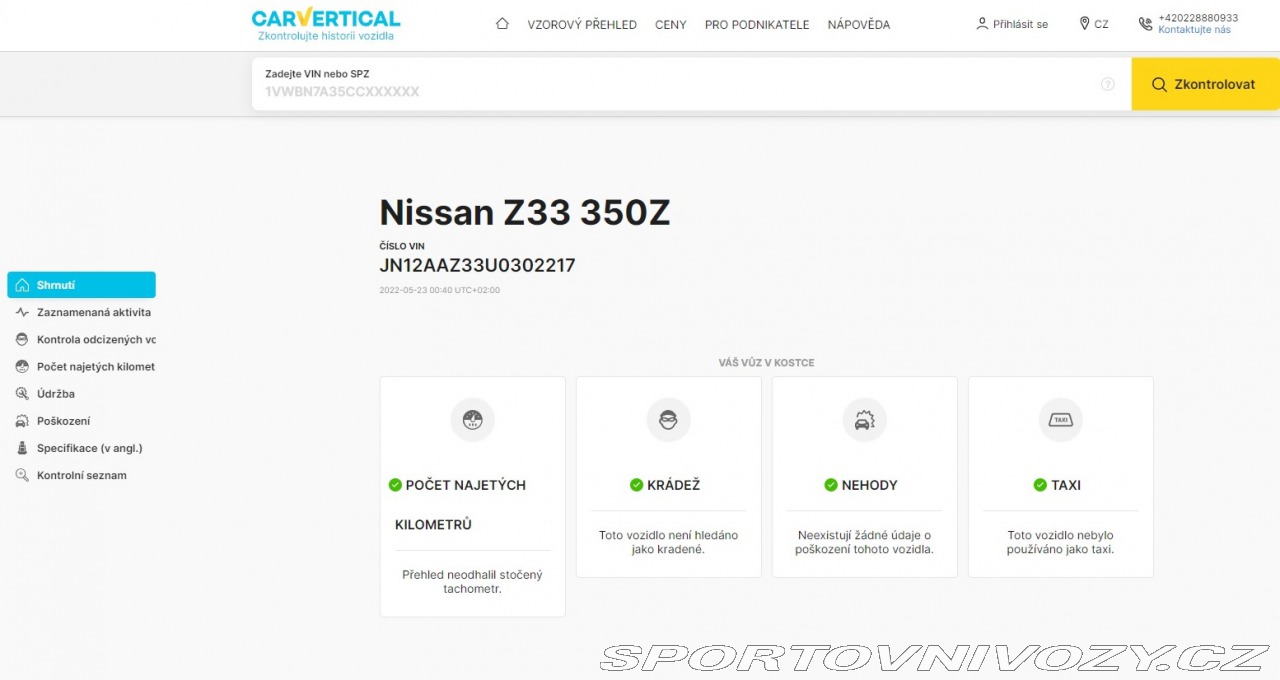1280x680 pixels.
Task: Click the yellow Zkontrolovat button
Action: [x=1205, y=84]
